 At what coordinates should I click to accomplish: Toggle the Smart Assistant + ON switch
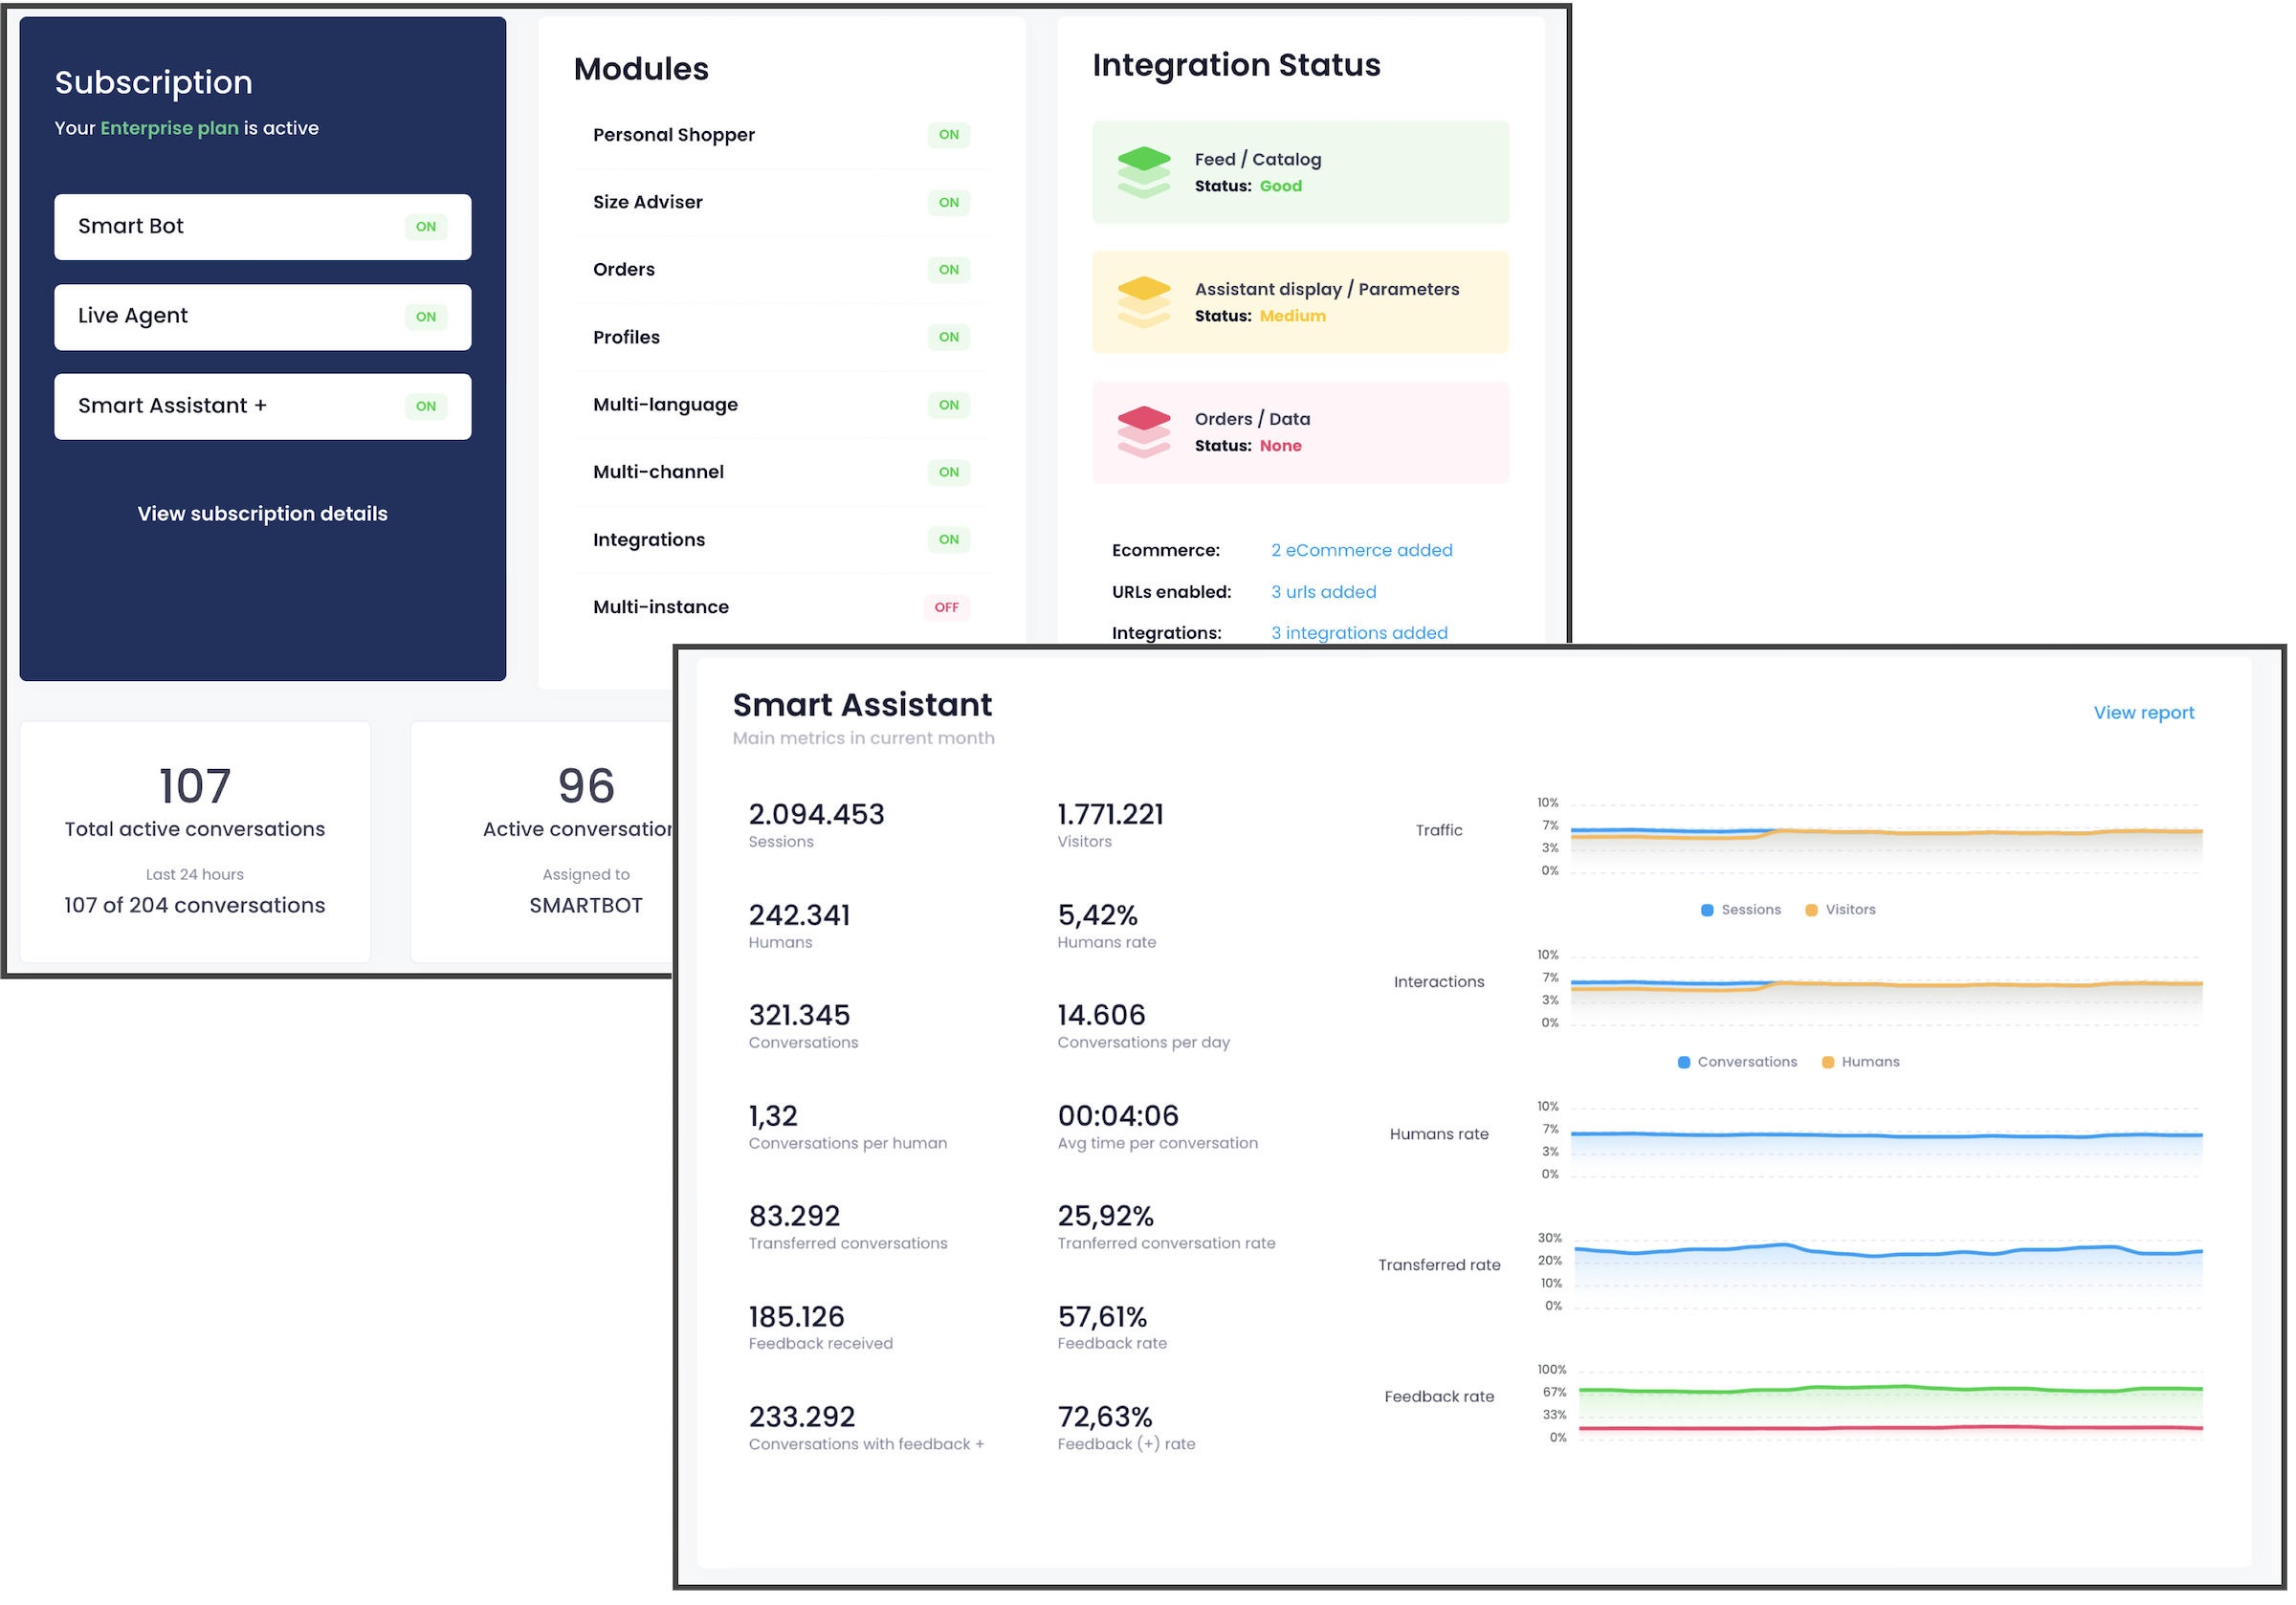tap(426, 406)
